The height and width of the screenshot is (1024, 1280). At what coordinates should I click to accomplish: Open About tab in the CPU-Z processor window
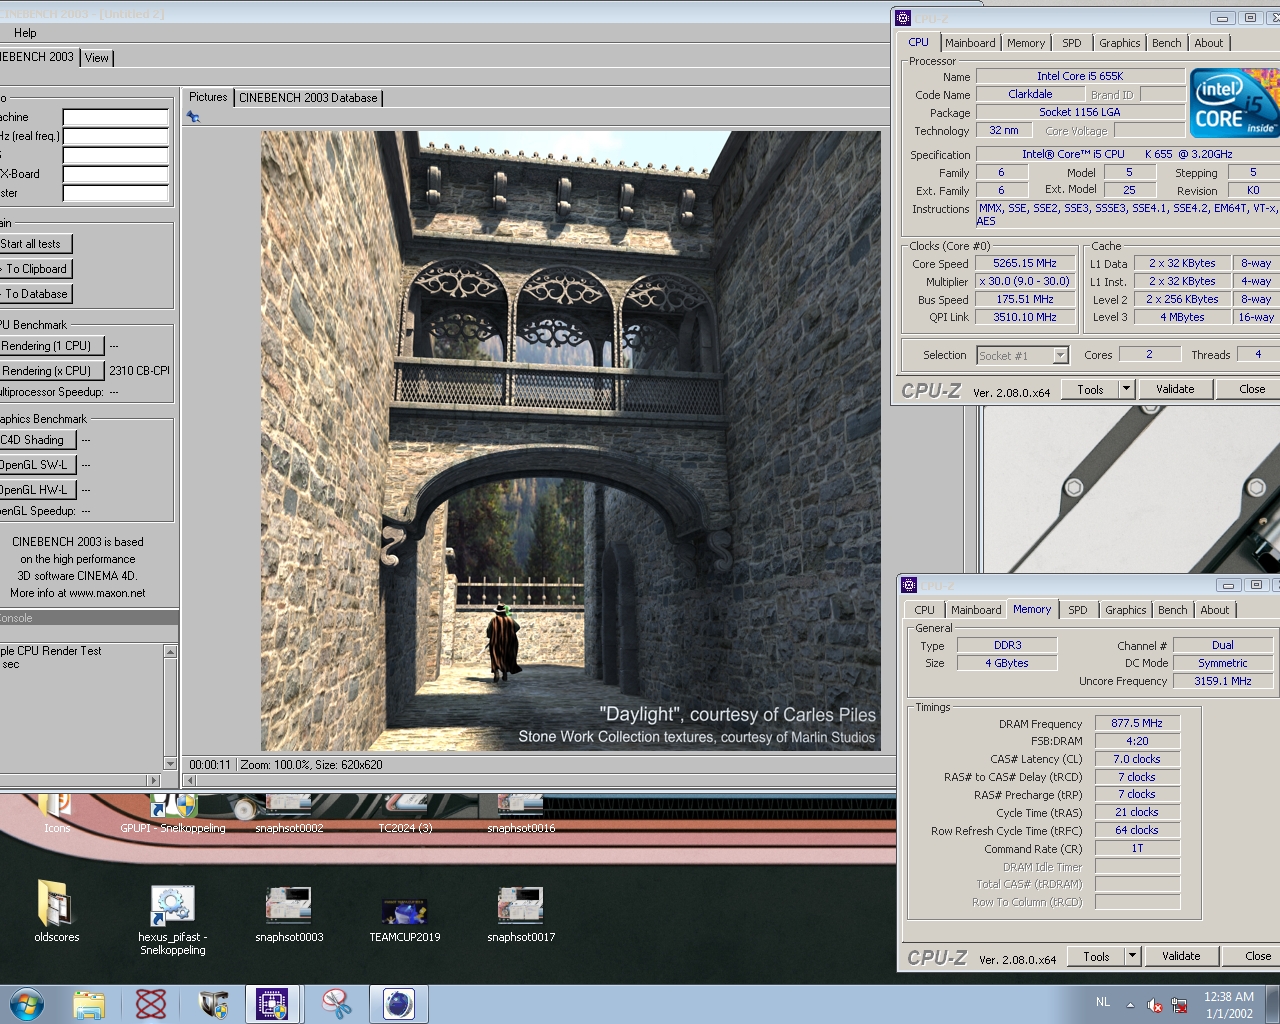pos(1209,43)
